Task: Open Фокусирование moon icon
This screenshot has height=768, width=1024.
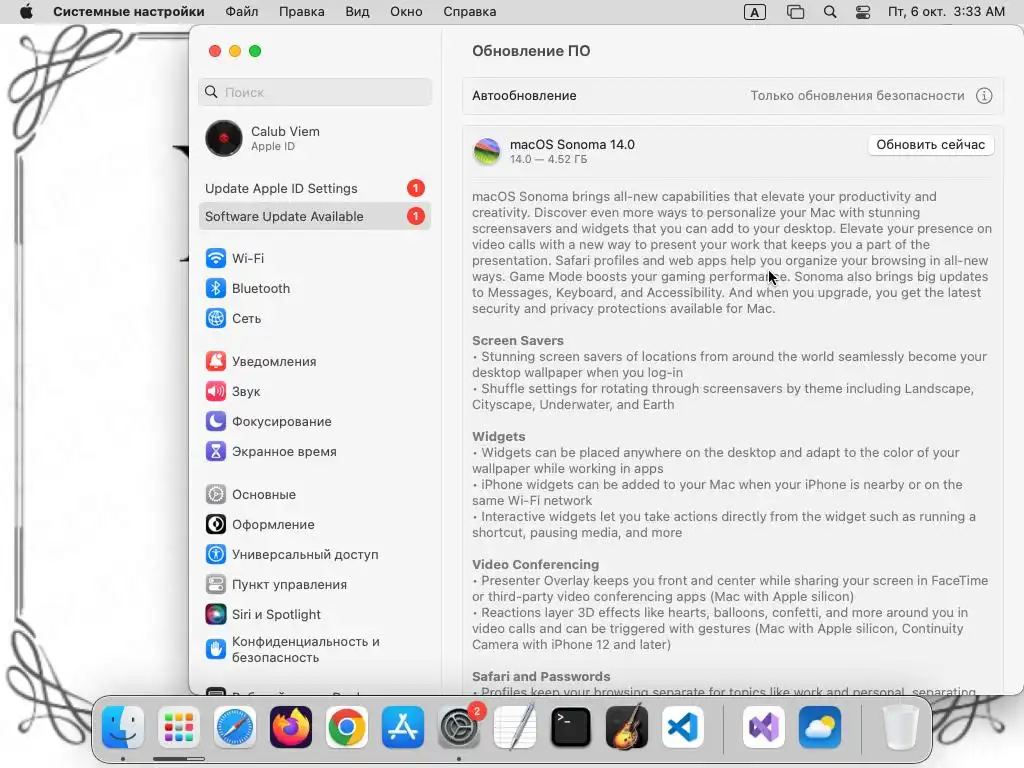Action: [216, 421]
